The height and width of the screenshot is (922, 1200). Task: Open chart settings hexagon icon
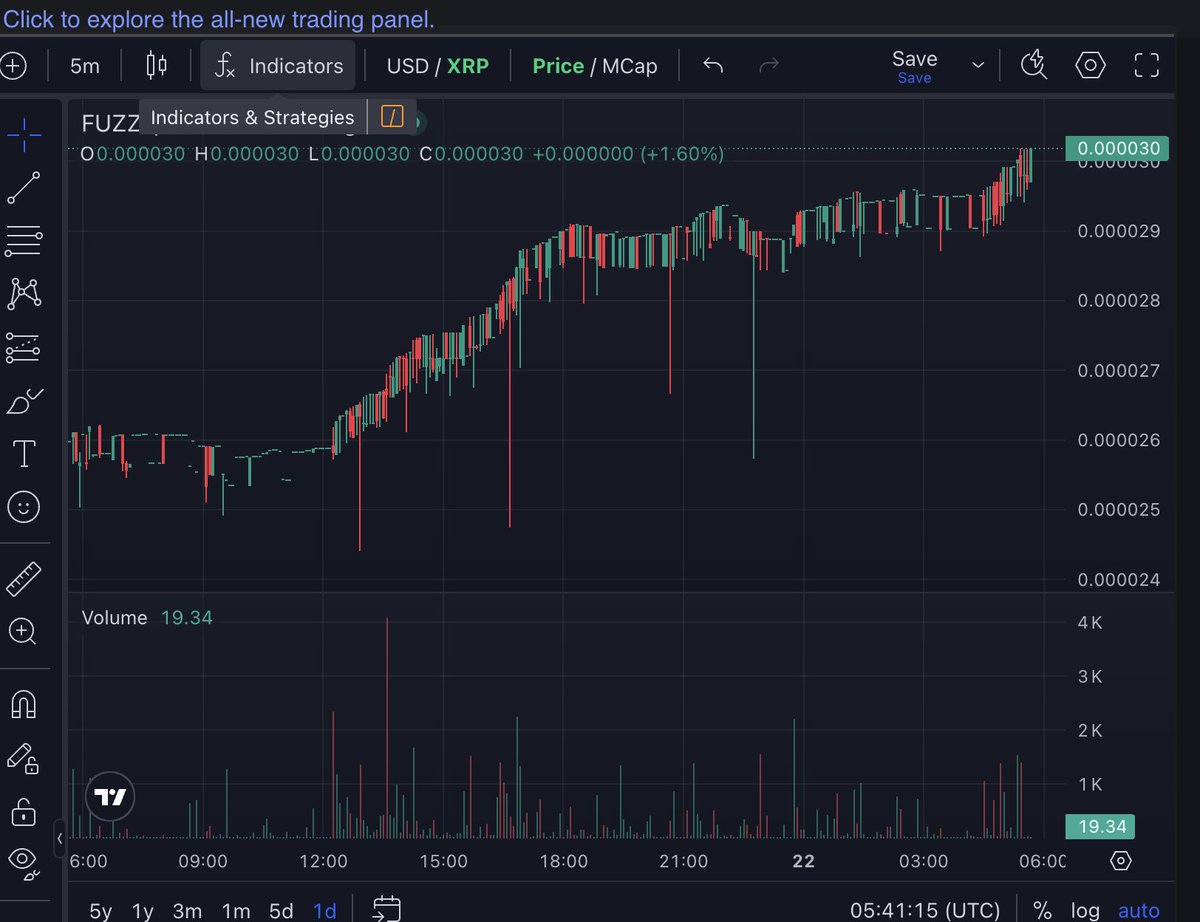click(1090, 66)
